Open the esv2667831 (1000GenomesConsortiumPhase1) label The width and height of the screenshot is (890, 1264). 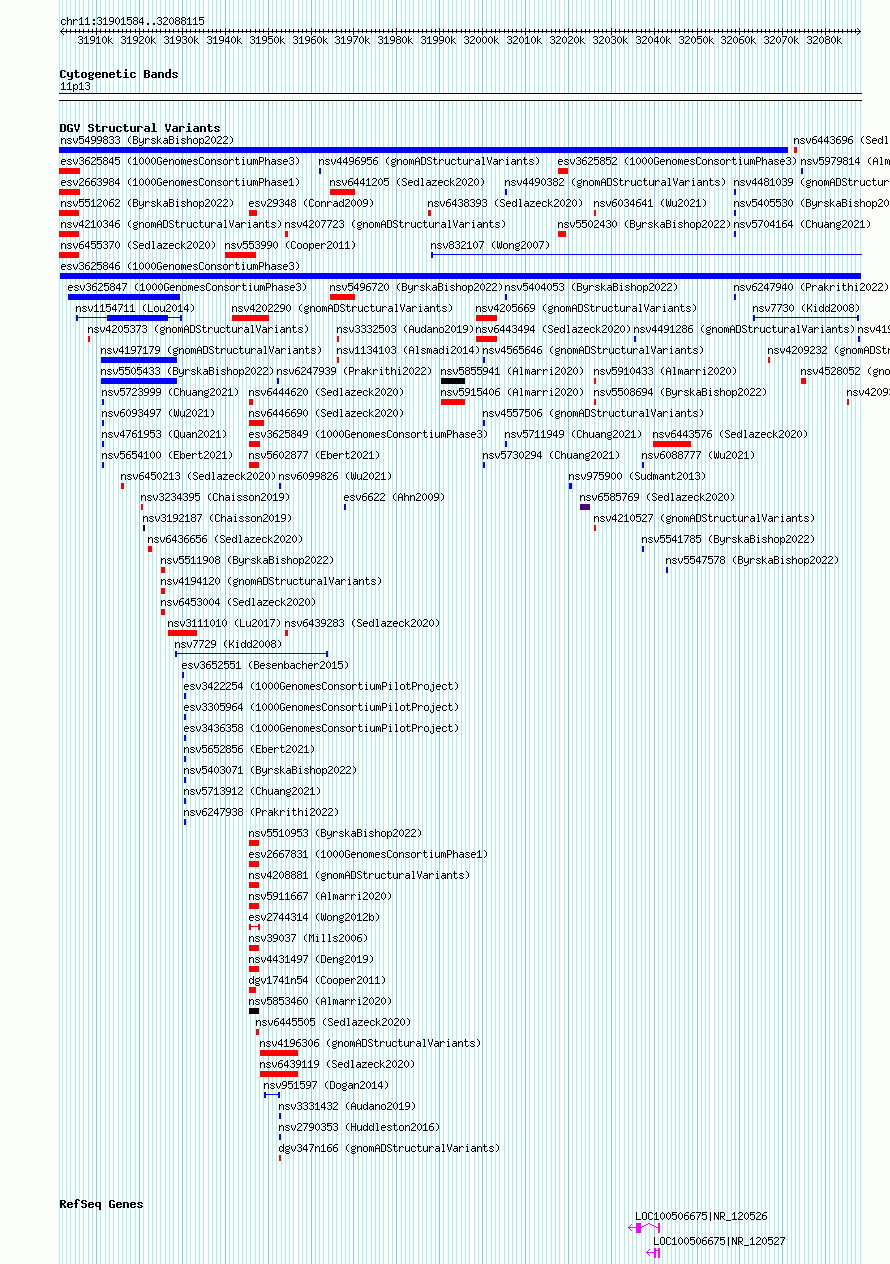coord(369,854)
